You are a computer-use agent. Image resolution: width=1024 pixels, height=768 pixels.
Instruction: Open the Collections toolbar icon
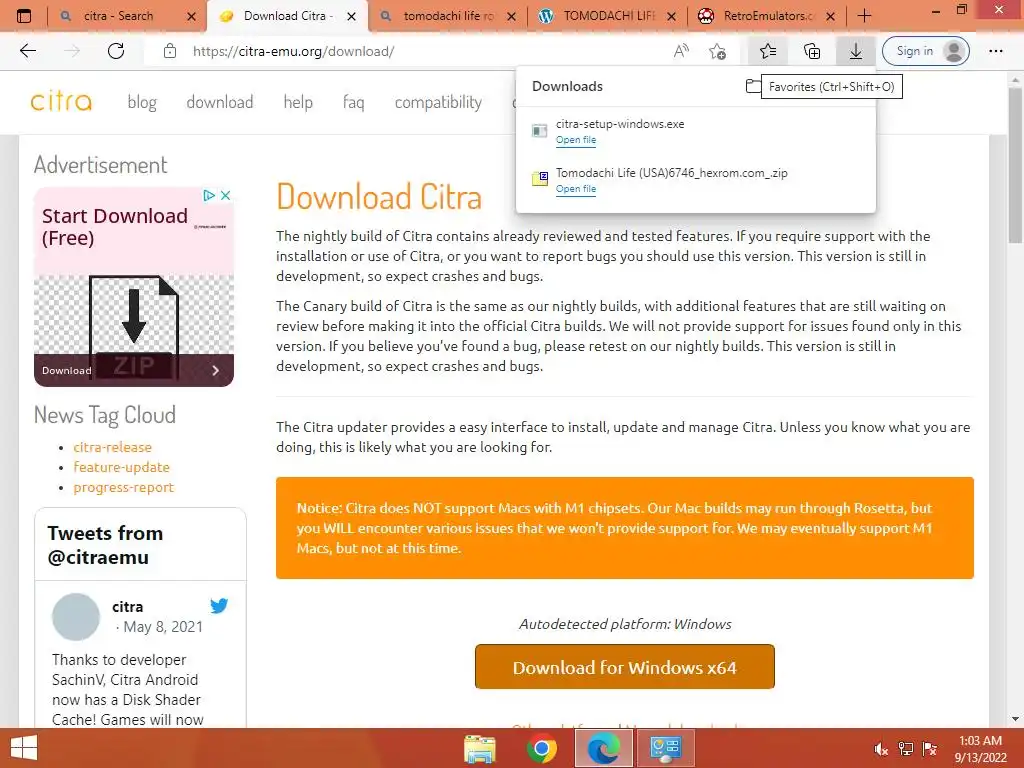pyautogui.click(x=812, y=51)
